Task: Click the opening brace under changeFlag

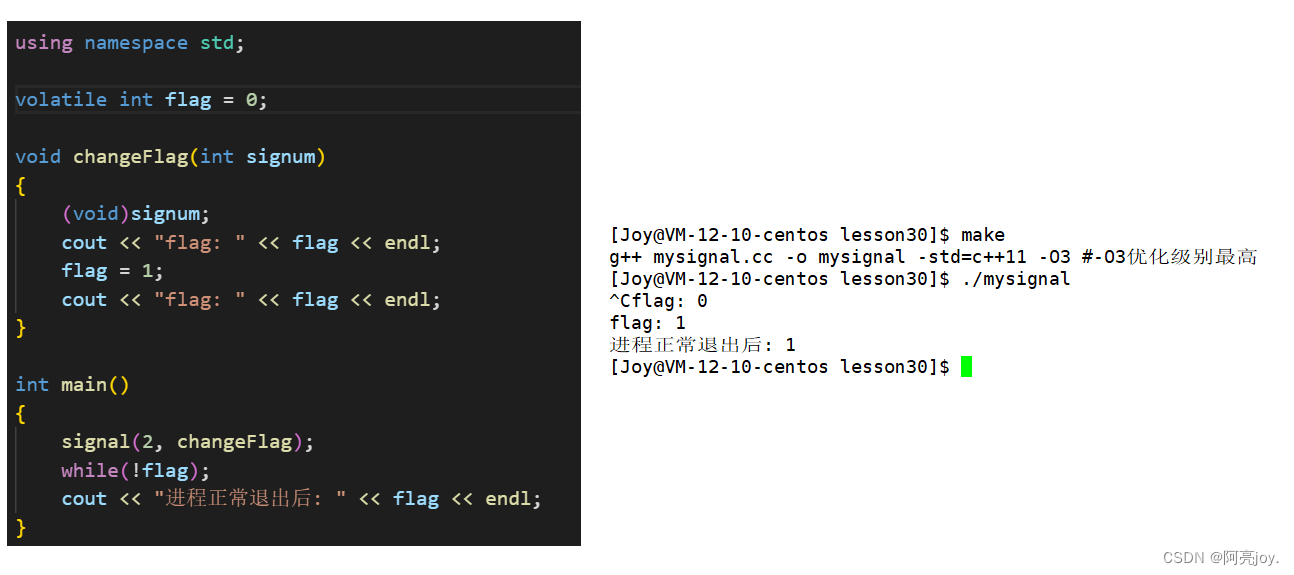Action: 21,185
